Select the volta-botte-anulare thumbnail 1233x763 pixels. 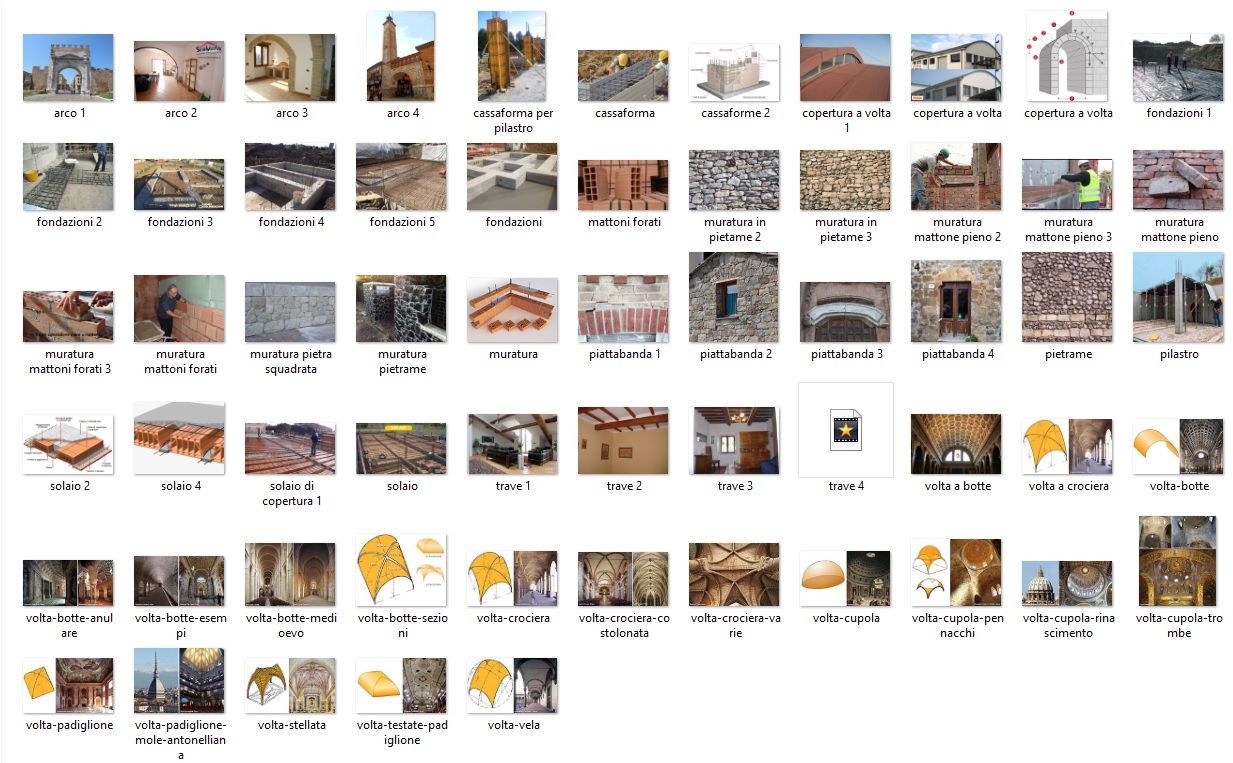pyautogui.click(x=68, y=583)
